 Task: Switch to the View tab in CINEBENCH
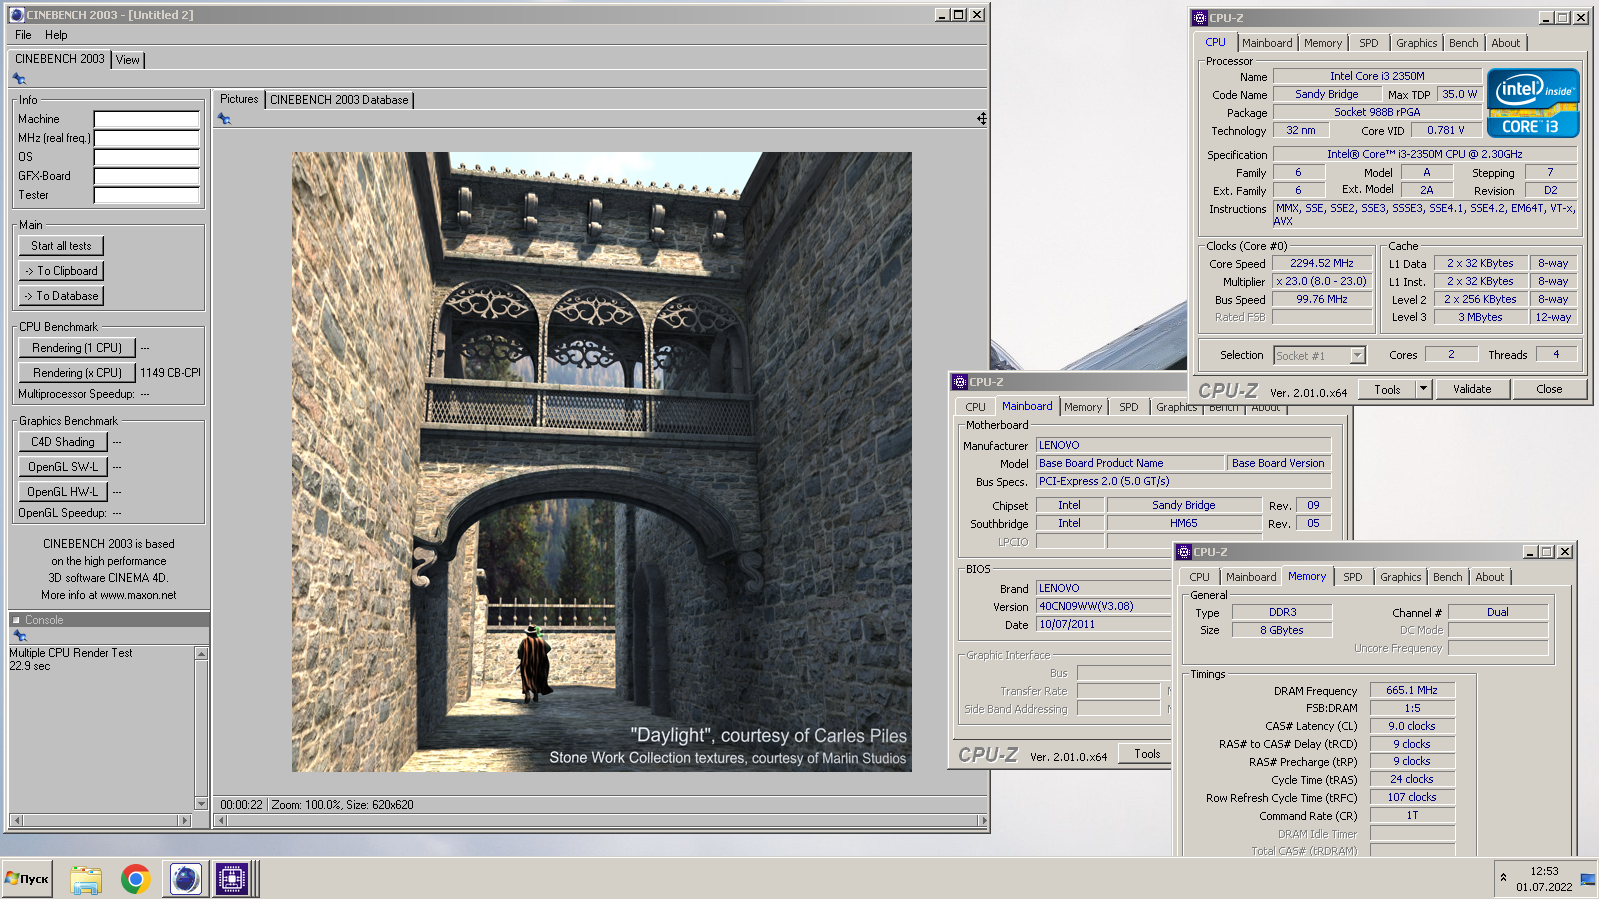[x=128, y=60]
